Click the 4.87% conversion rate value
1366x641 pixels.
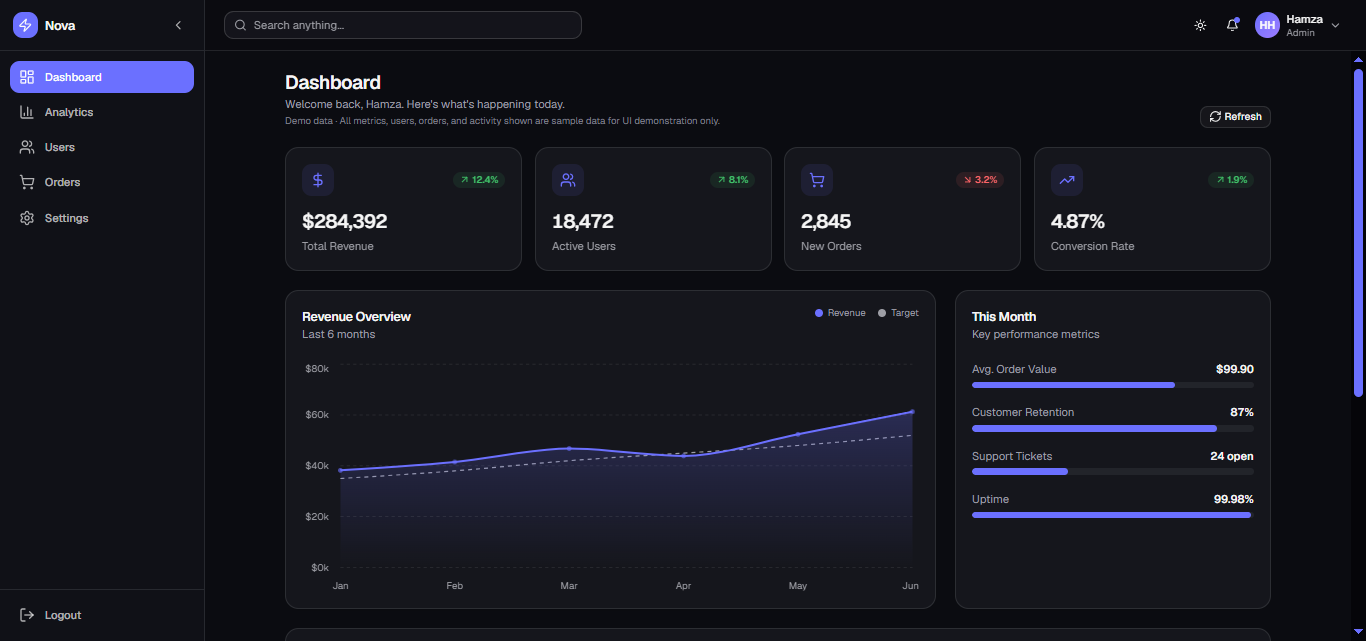click(x=1078, y=221)
